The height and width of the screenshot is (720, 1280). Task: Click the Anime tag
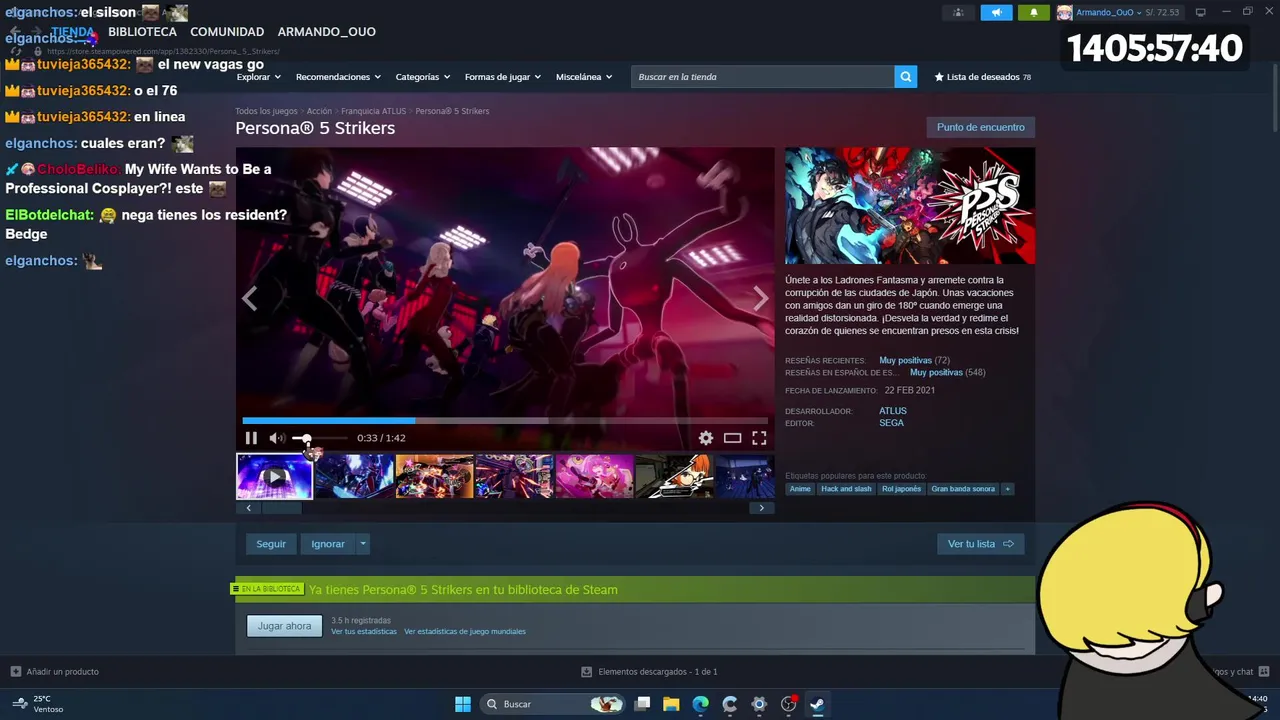pyautogui.click(x=800, y=489)
